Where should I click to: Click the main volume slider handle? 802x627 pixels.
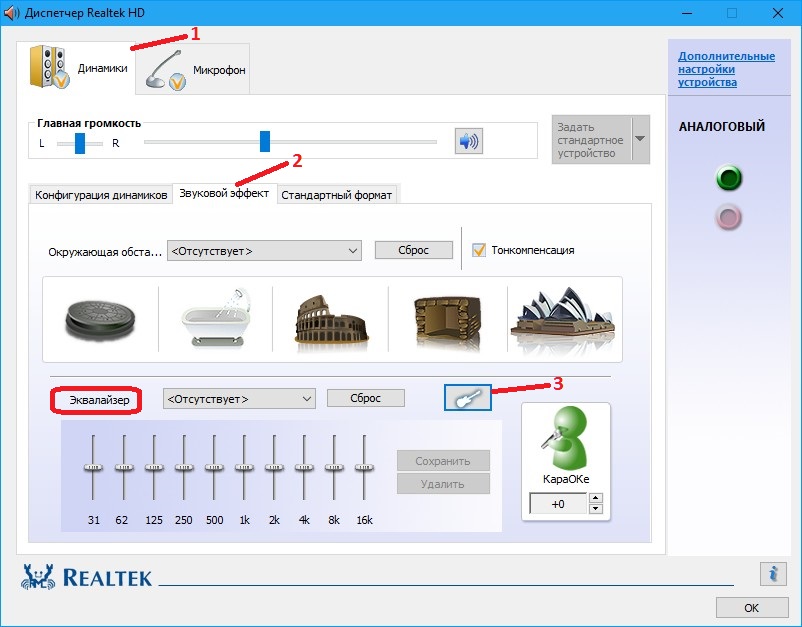pyautogui.click(x=264, y=141)
